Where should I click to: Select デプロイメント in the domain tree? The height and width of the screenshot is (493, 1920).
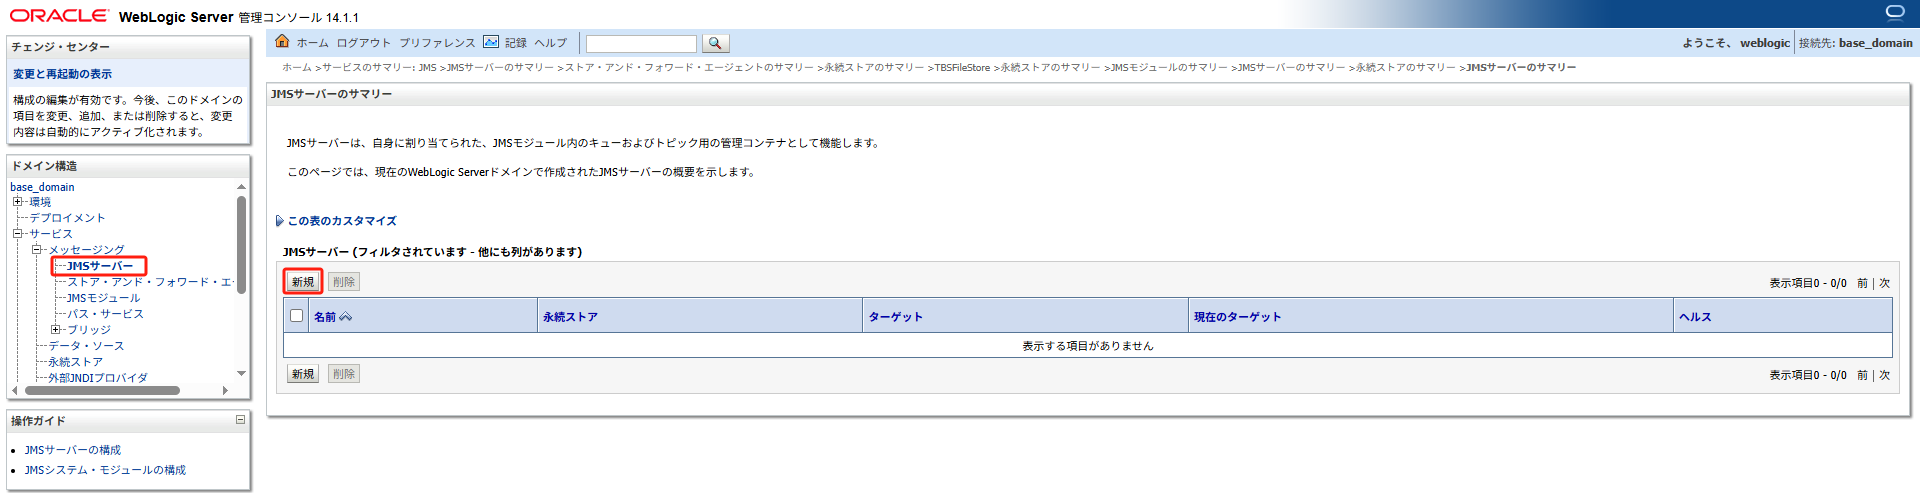click(x=67, y=218)
